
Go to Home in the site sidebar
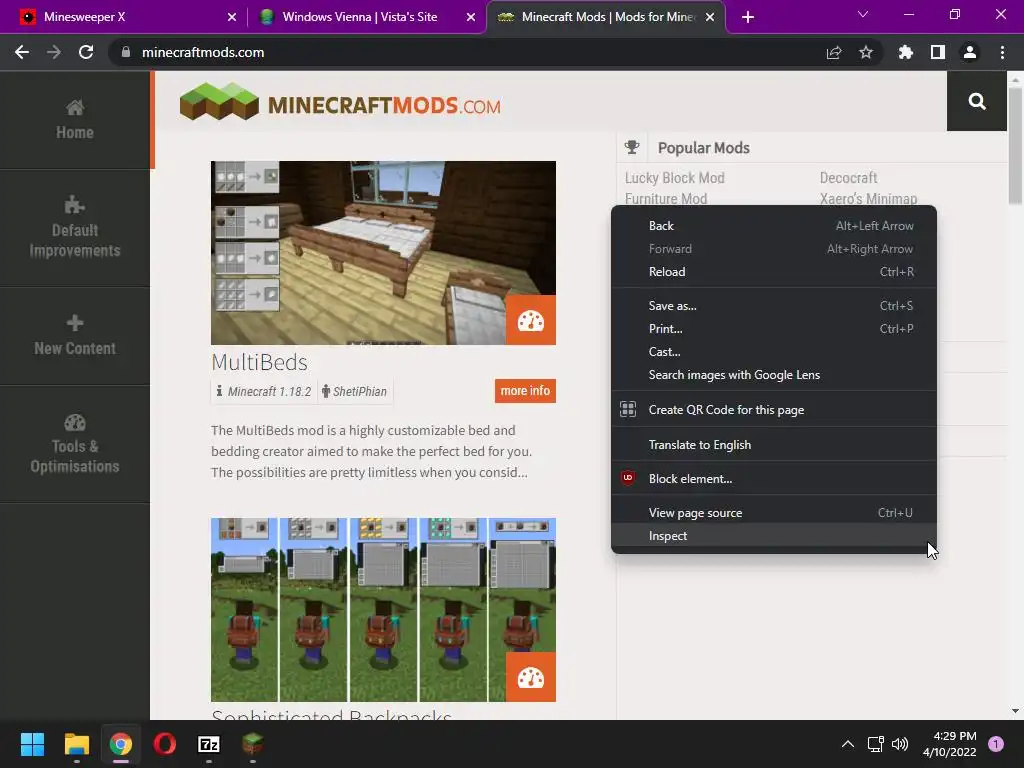(74, 120)
